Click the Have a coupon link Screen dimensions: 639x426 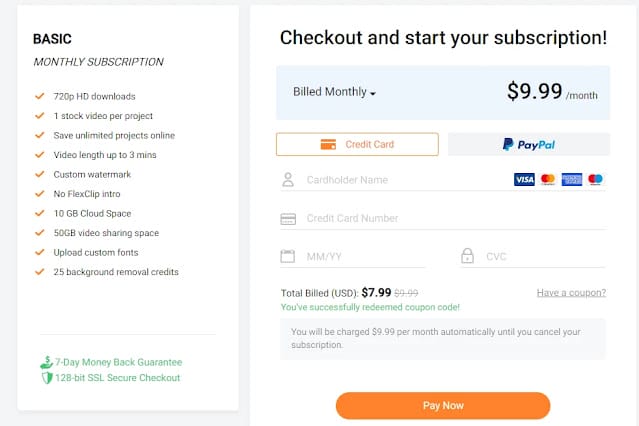570,293
